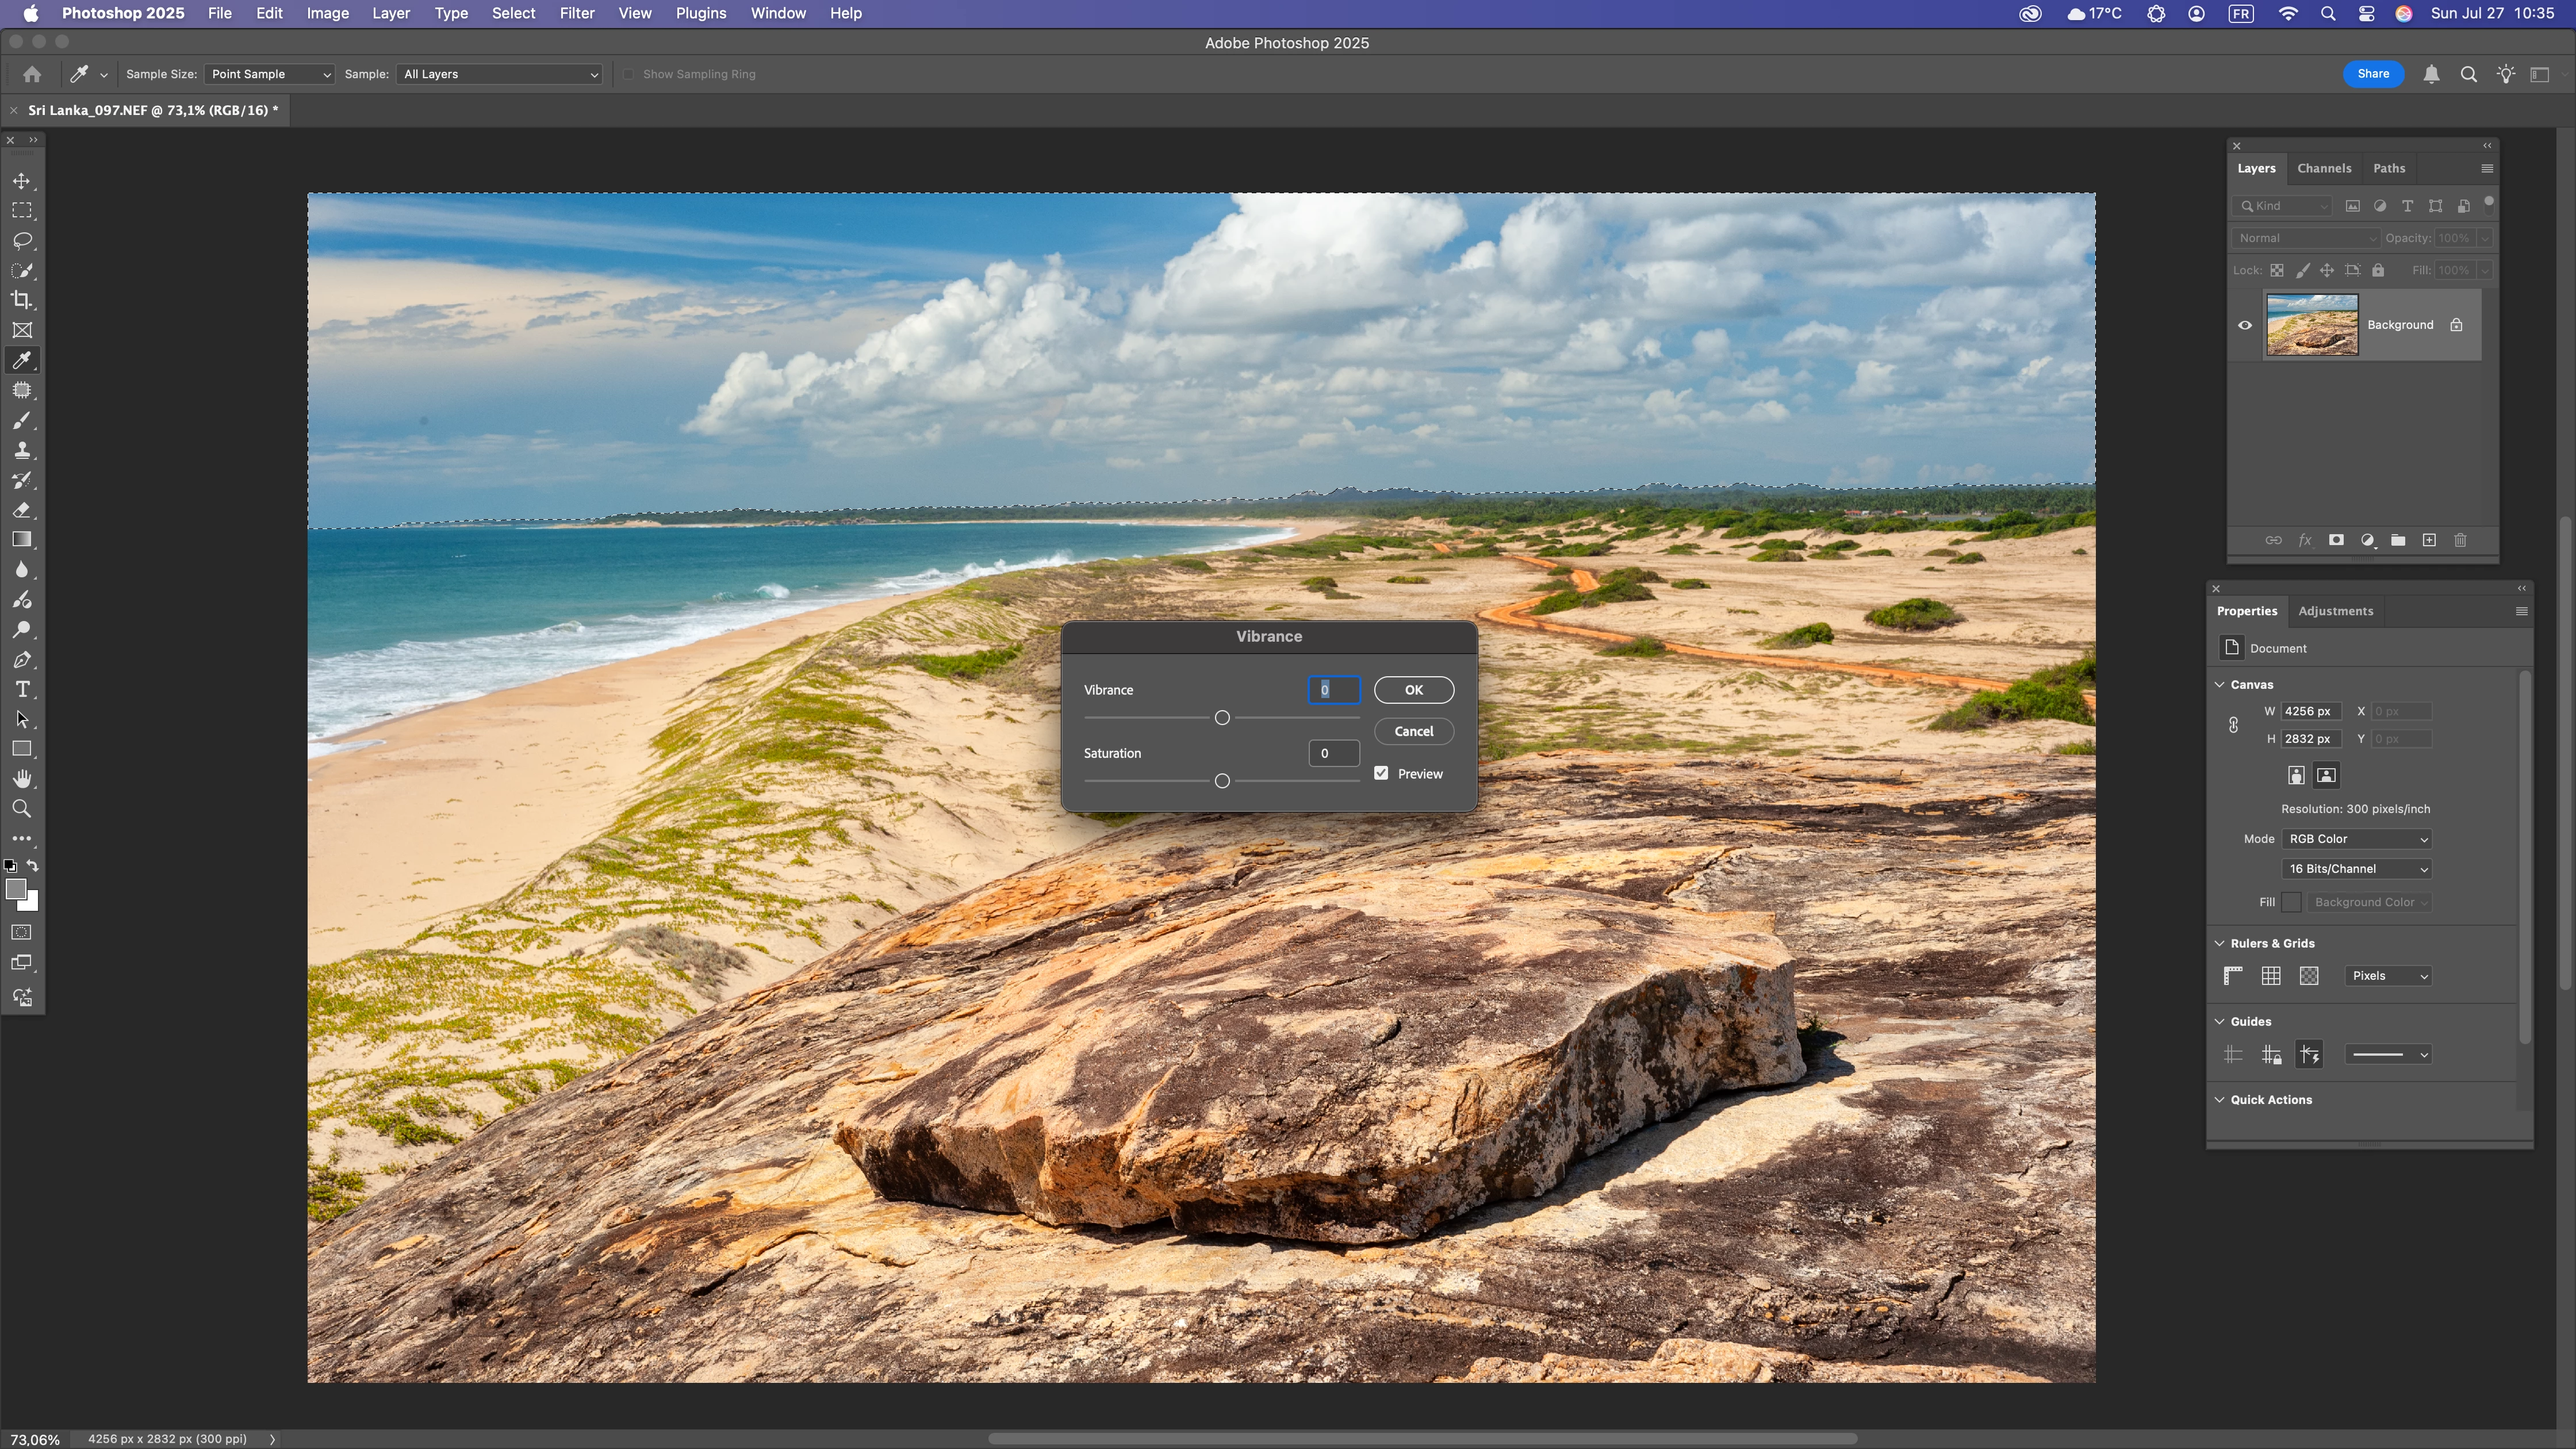The height and width of the screenshot is (1449, 2576).
Task: Select the Clone Stamp tool
Action: pos(22,450)
